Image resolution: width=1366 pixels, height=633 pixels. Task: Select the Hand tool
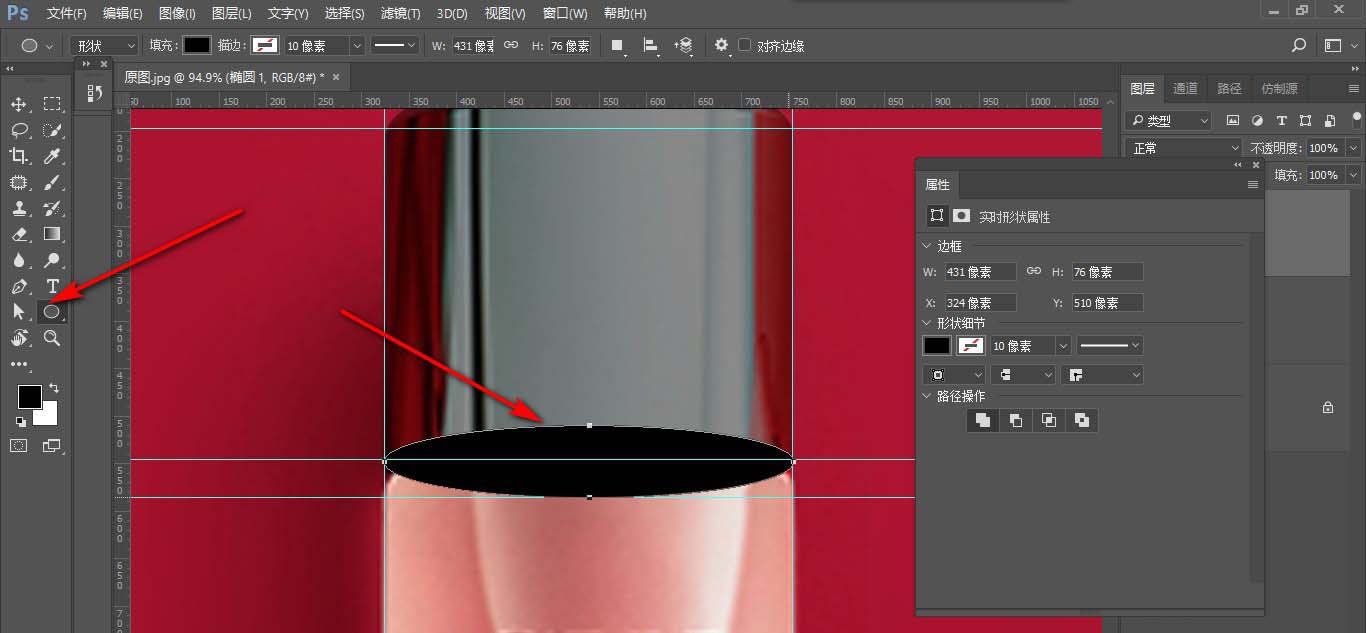click(18, 338)
